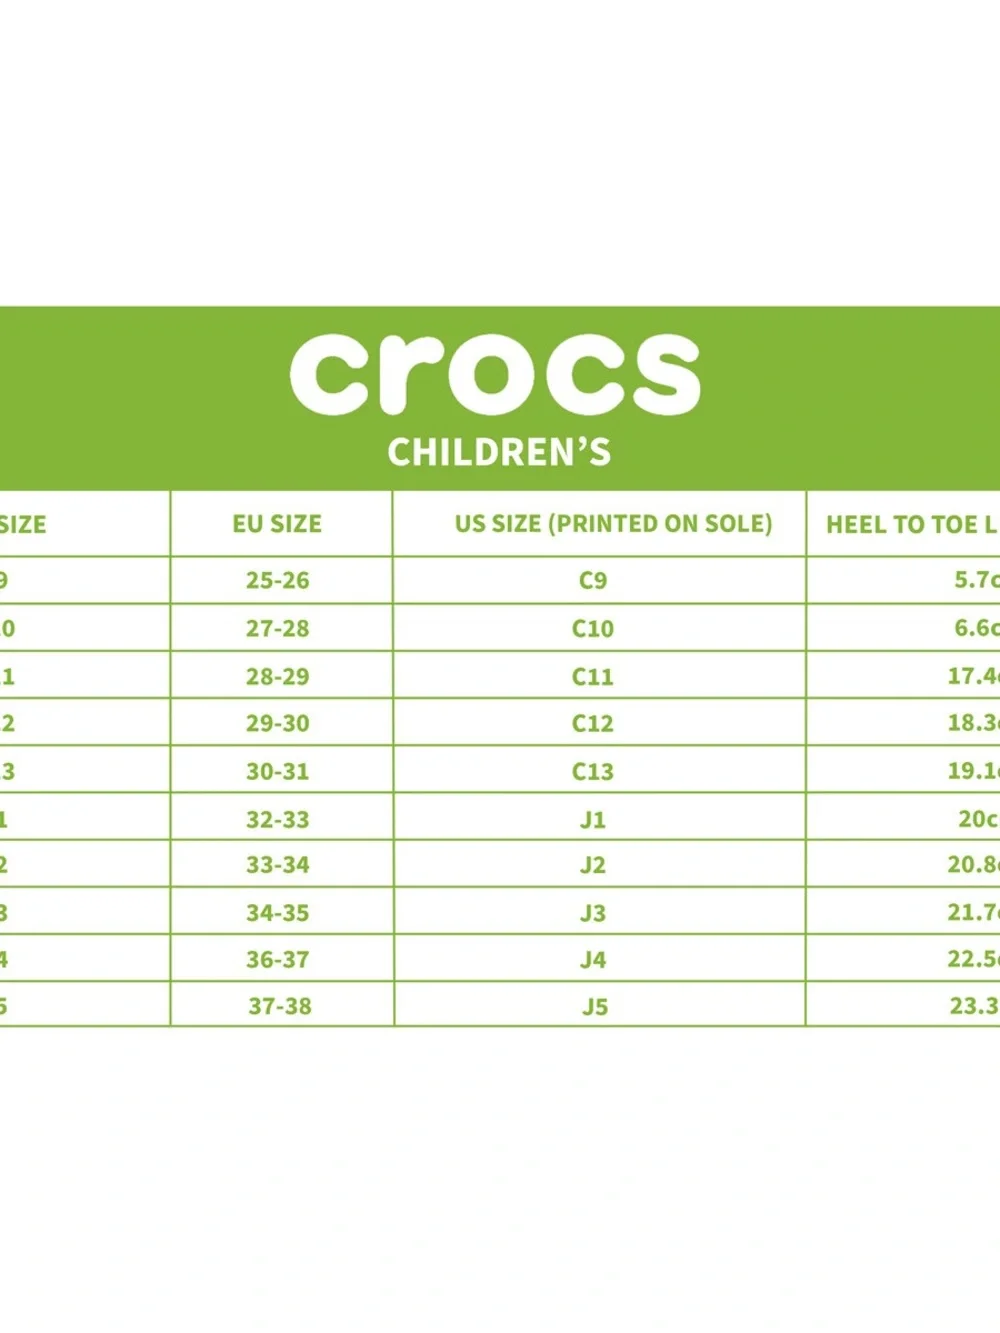This screenshot has width=1000, height=1333.
Task: Click the US SIZE (PRINTED ON SOLE) header
Action: tap(613, 524)
